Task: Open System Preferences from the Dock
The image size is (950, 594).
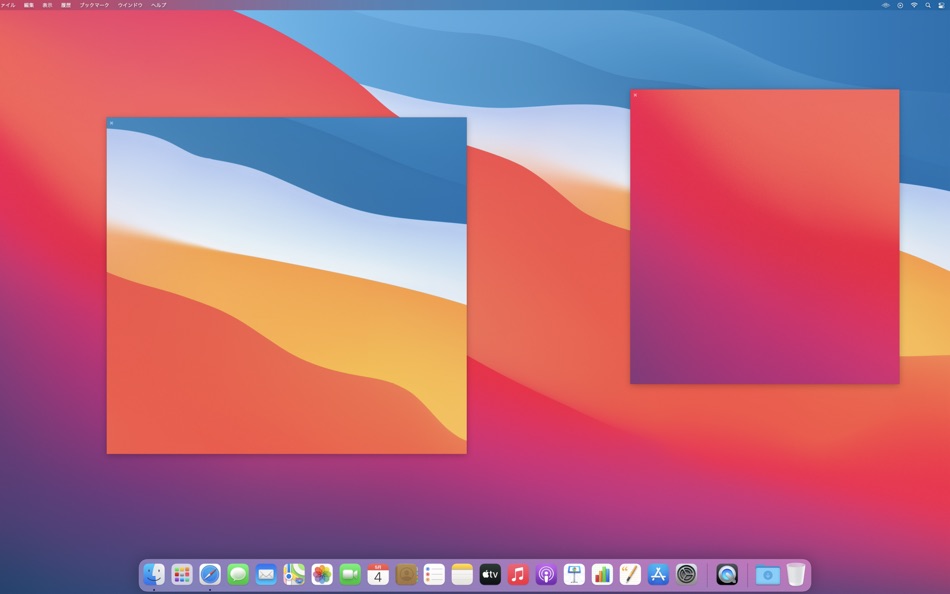Action: pos(686,574)
